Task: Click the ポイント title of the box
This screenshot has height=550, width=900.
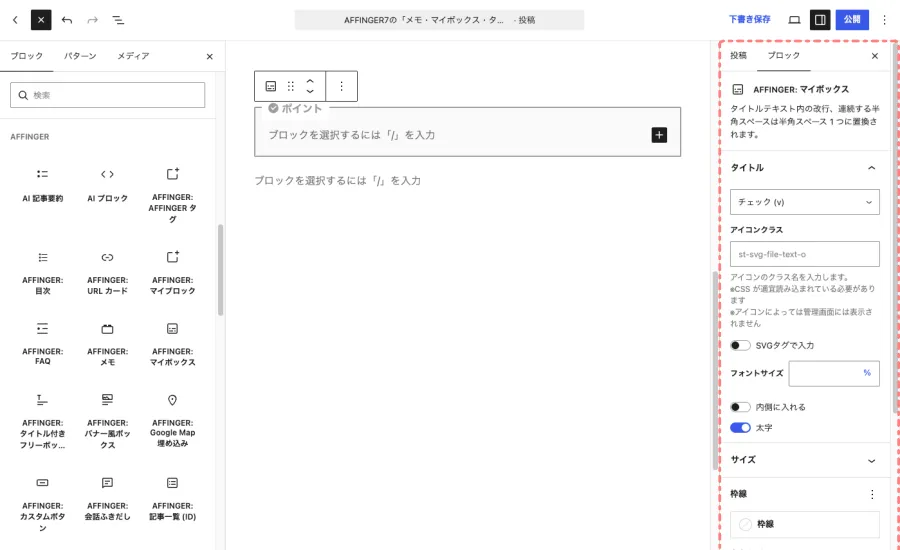Action: [301, 109]
